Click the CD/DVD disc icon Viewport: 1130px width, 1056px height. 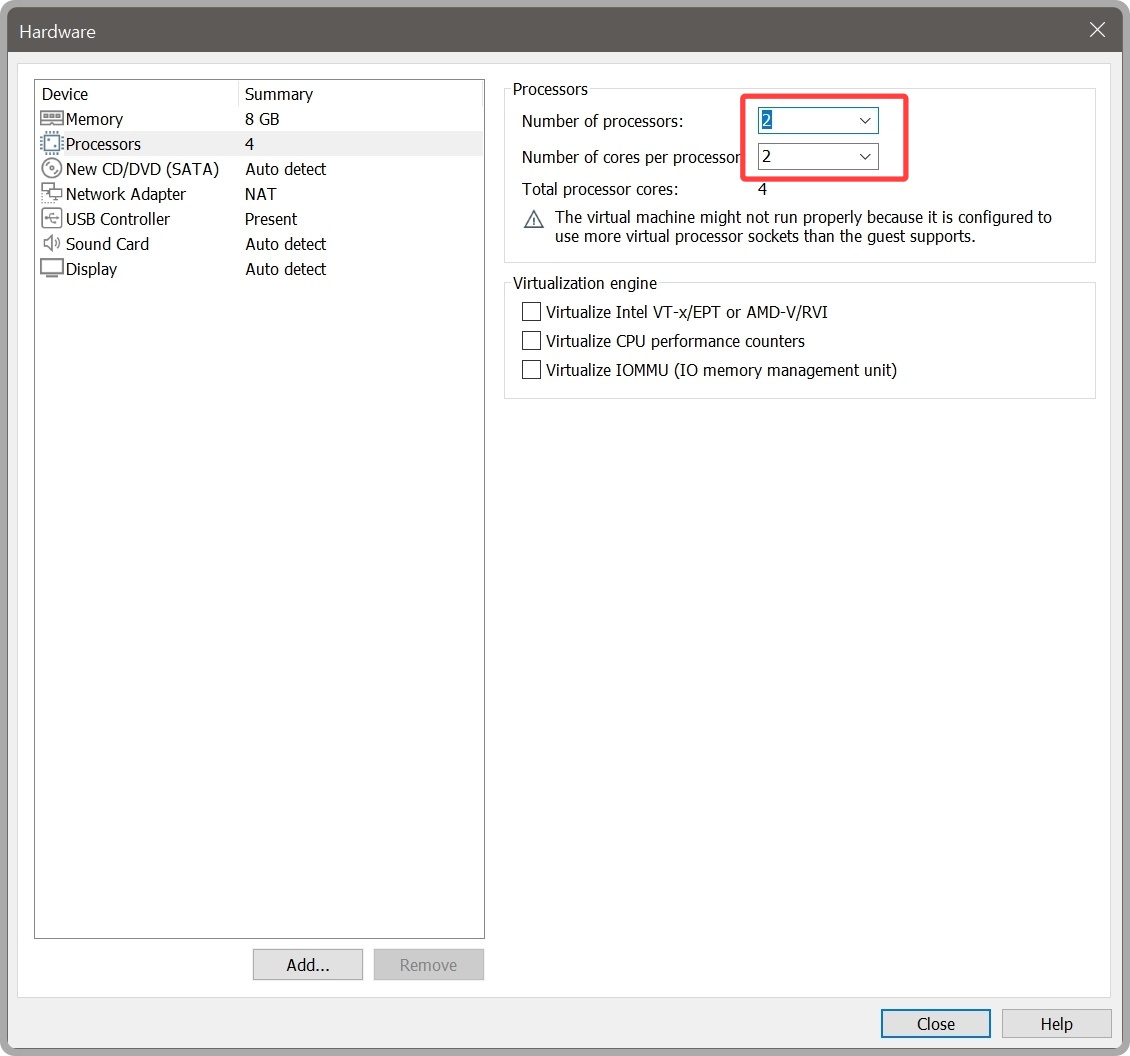pyautogui.click(x=52, y=169)
